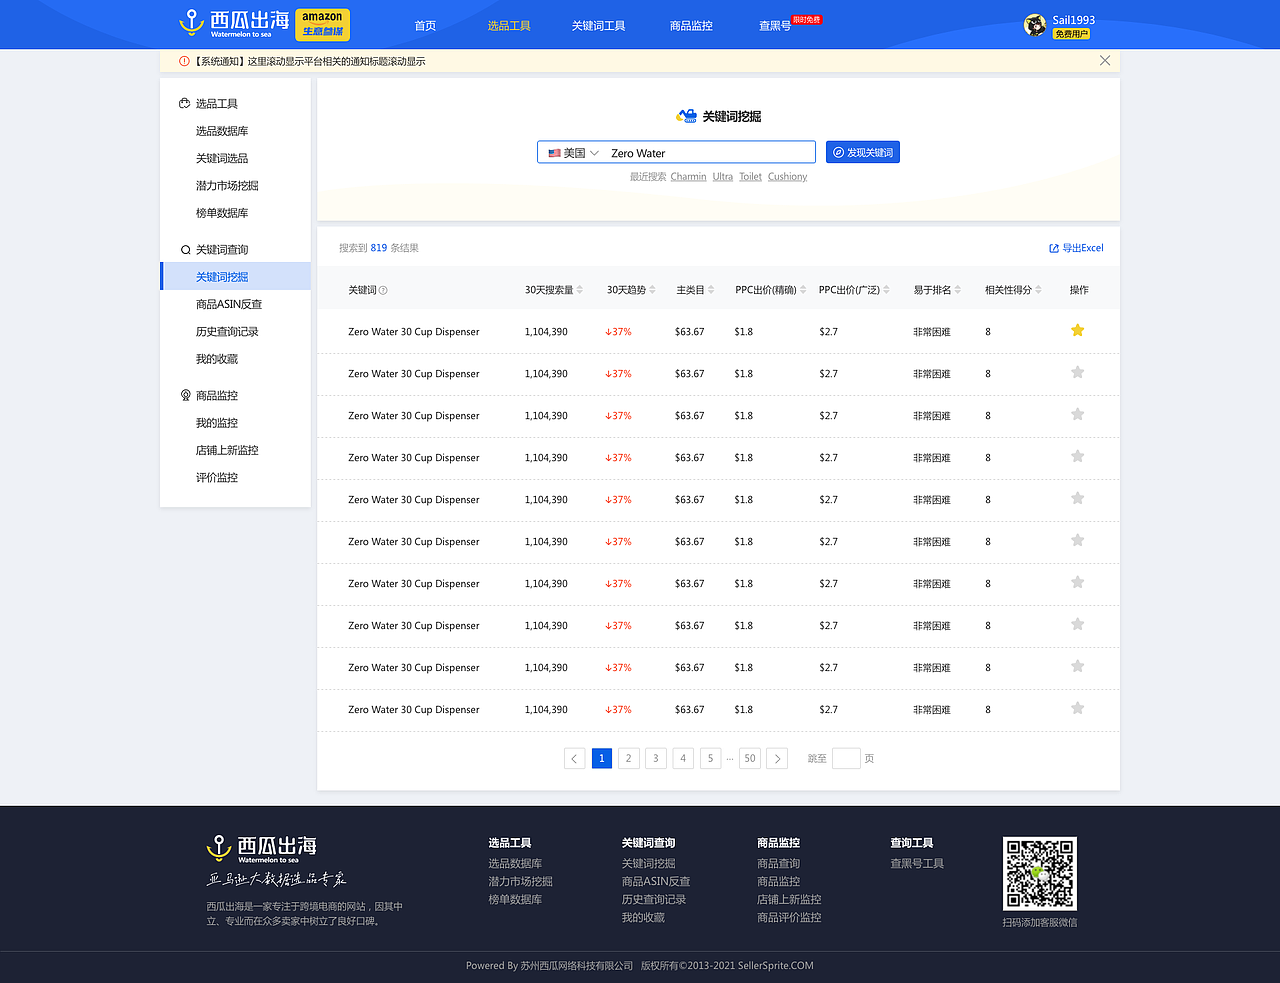This screenshot has height=983, width=1280.
Task: Sort by PPC出价(广泛) column arrows
Action: [886, 290]
